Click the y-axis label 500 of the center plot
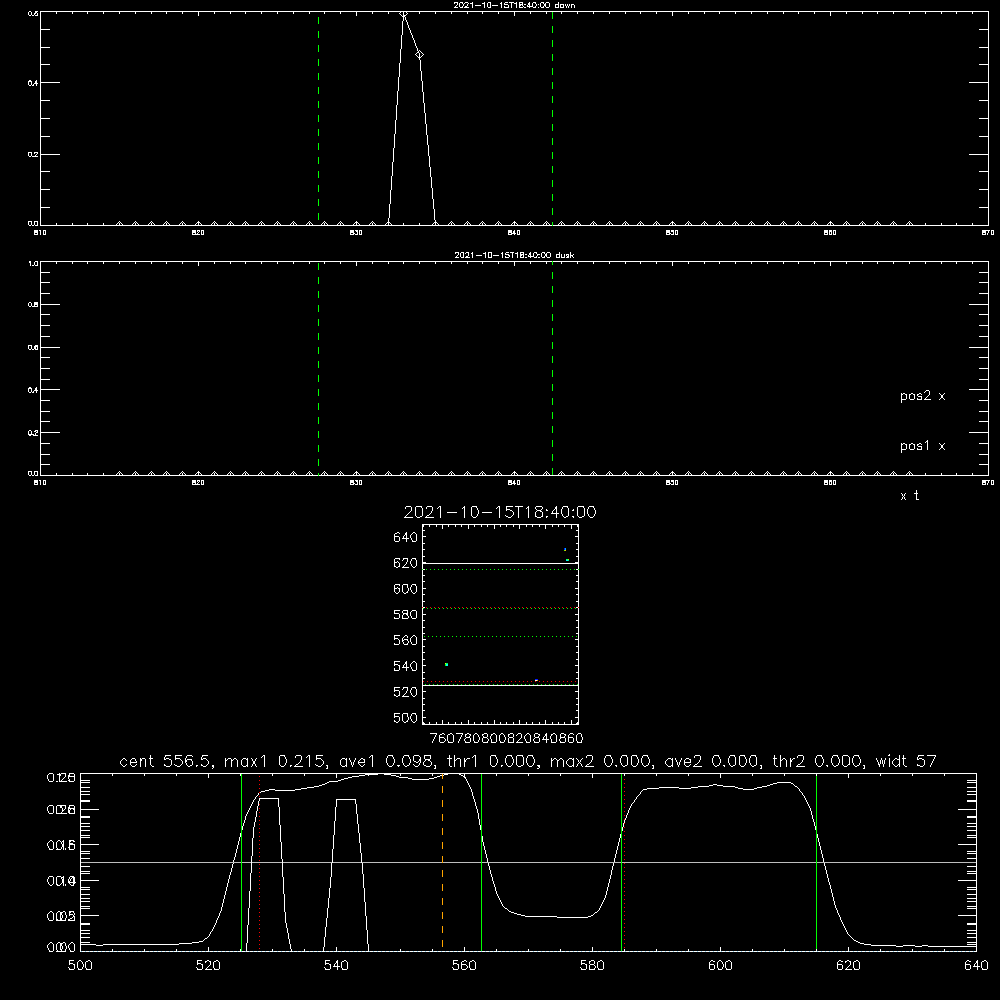The image size is (1000, 1000). click(x=406, y=718)
